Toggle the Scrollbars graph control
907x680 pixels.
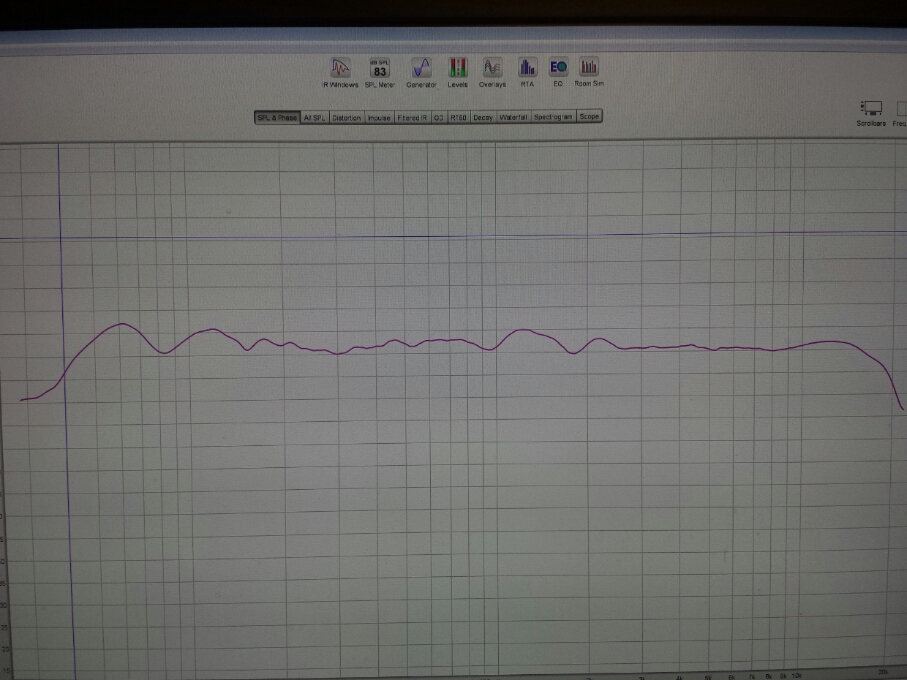point(871,113)
